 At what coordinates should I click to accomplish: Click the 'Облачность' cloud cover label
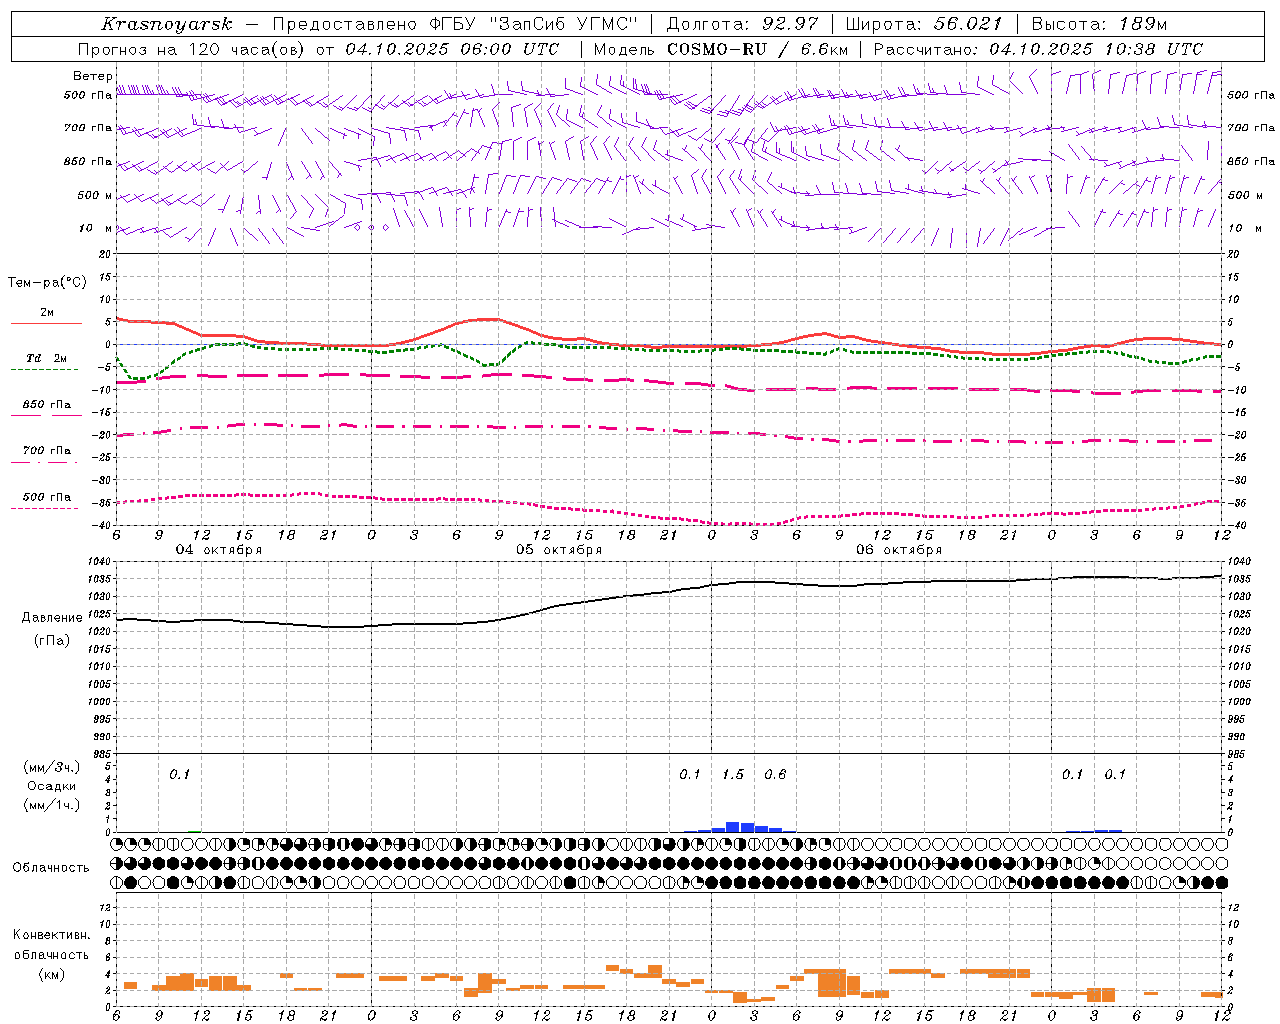[51, 868]
